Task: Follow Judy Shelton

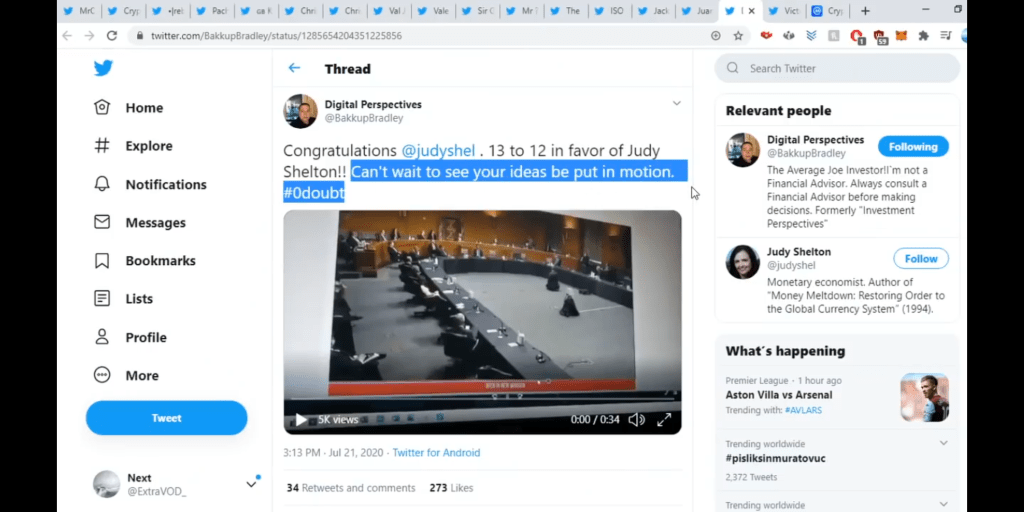Action: (x=920, y=259)
